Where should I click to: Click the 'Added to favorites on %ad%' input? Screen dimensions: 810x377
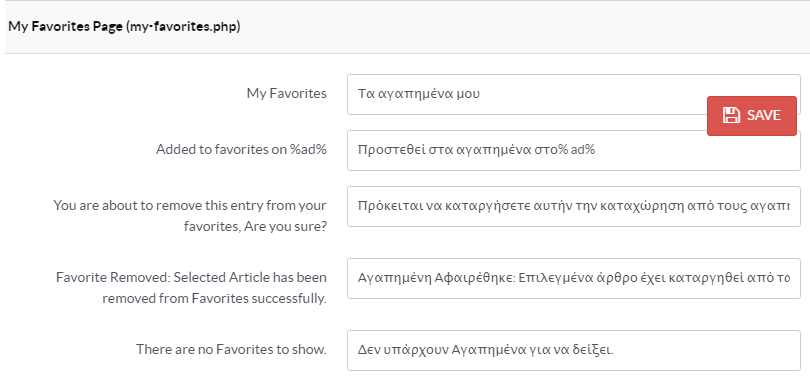pos(574,150)
